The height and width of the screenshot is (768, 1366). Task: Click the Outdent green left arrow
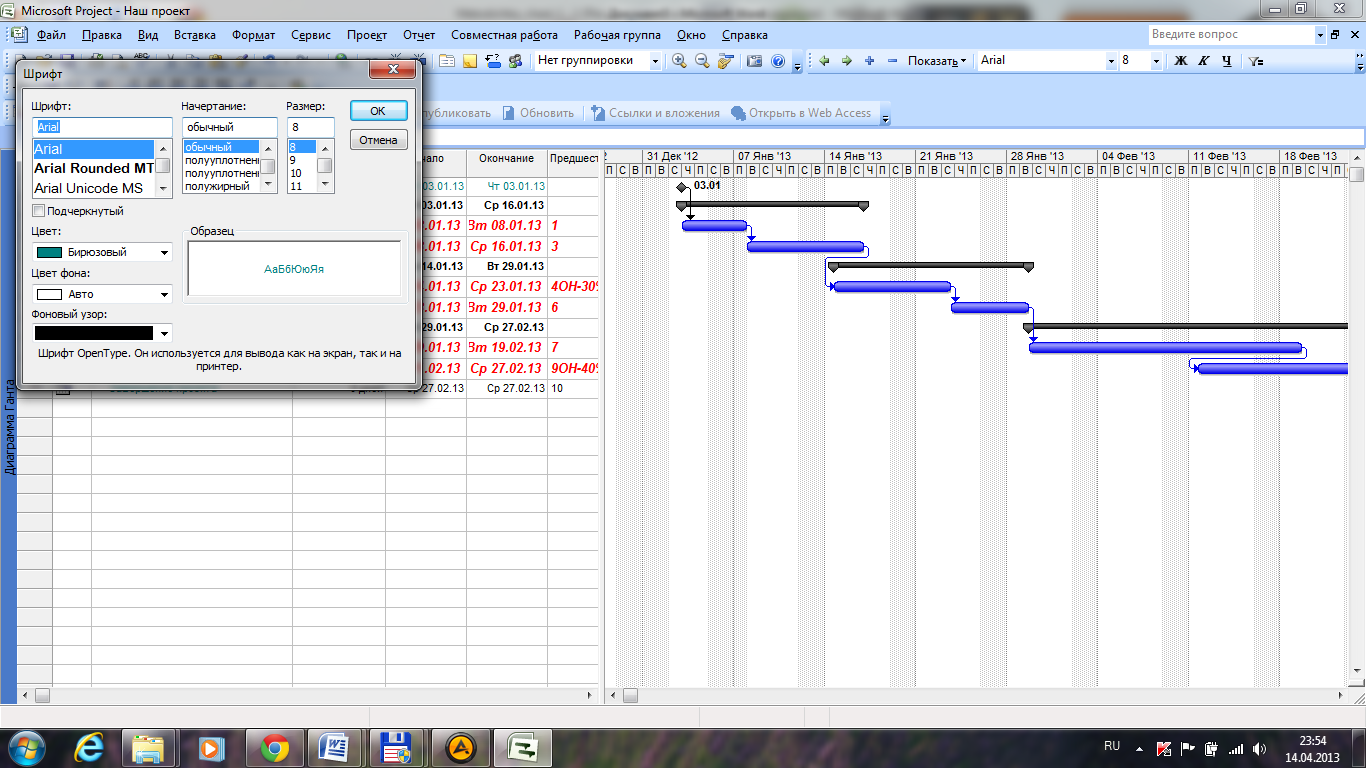pyautogui.click(x=824, y=61)
